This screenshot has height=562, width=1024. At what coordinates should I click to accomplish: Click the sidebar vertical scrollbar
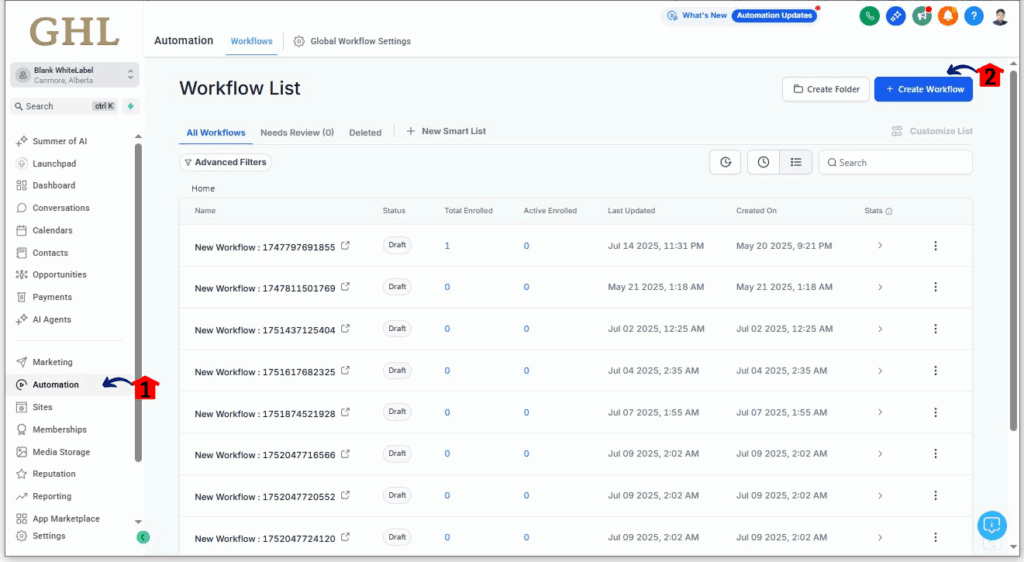138,302
